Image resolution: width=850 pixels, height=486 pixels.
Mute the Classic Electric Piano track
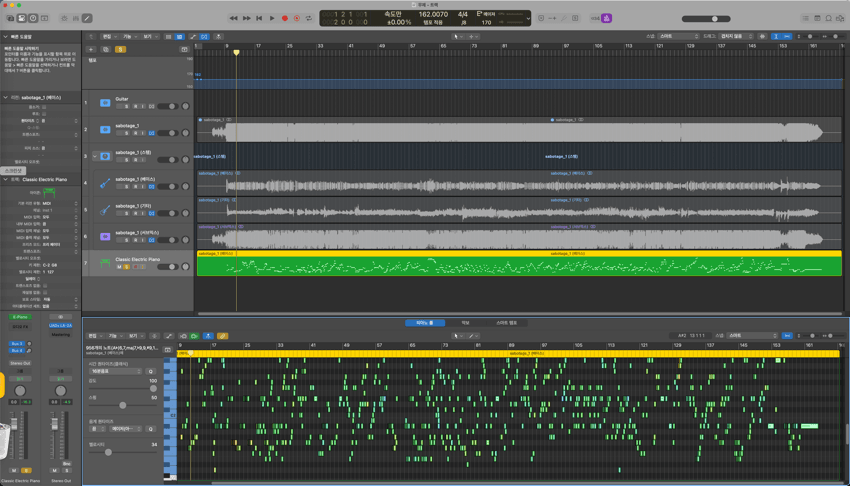[119, 267]
